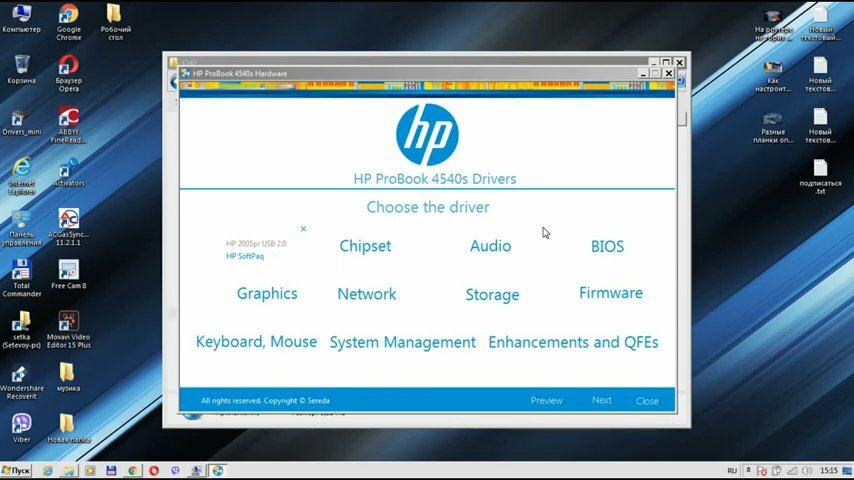Screen dimensions: 854x480
Task: Launch Google Chrome from the desktop
Action: coord(69,22)
